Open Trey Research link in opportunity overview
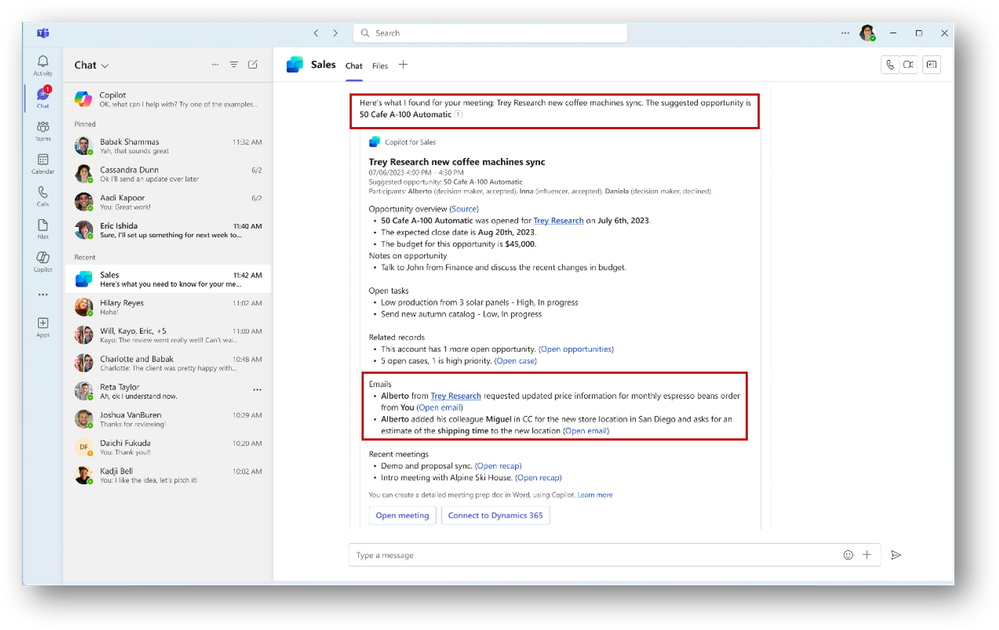 tap(558, 220)
